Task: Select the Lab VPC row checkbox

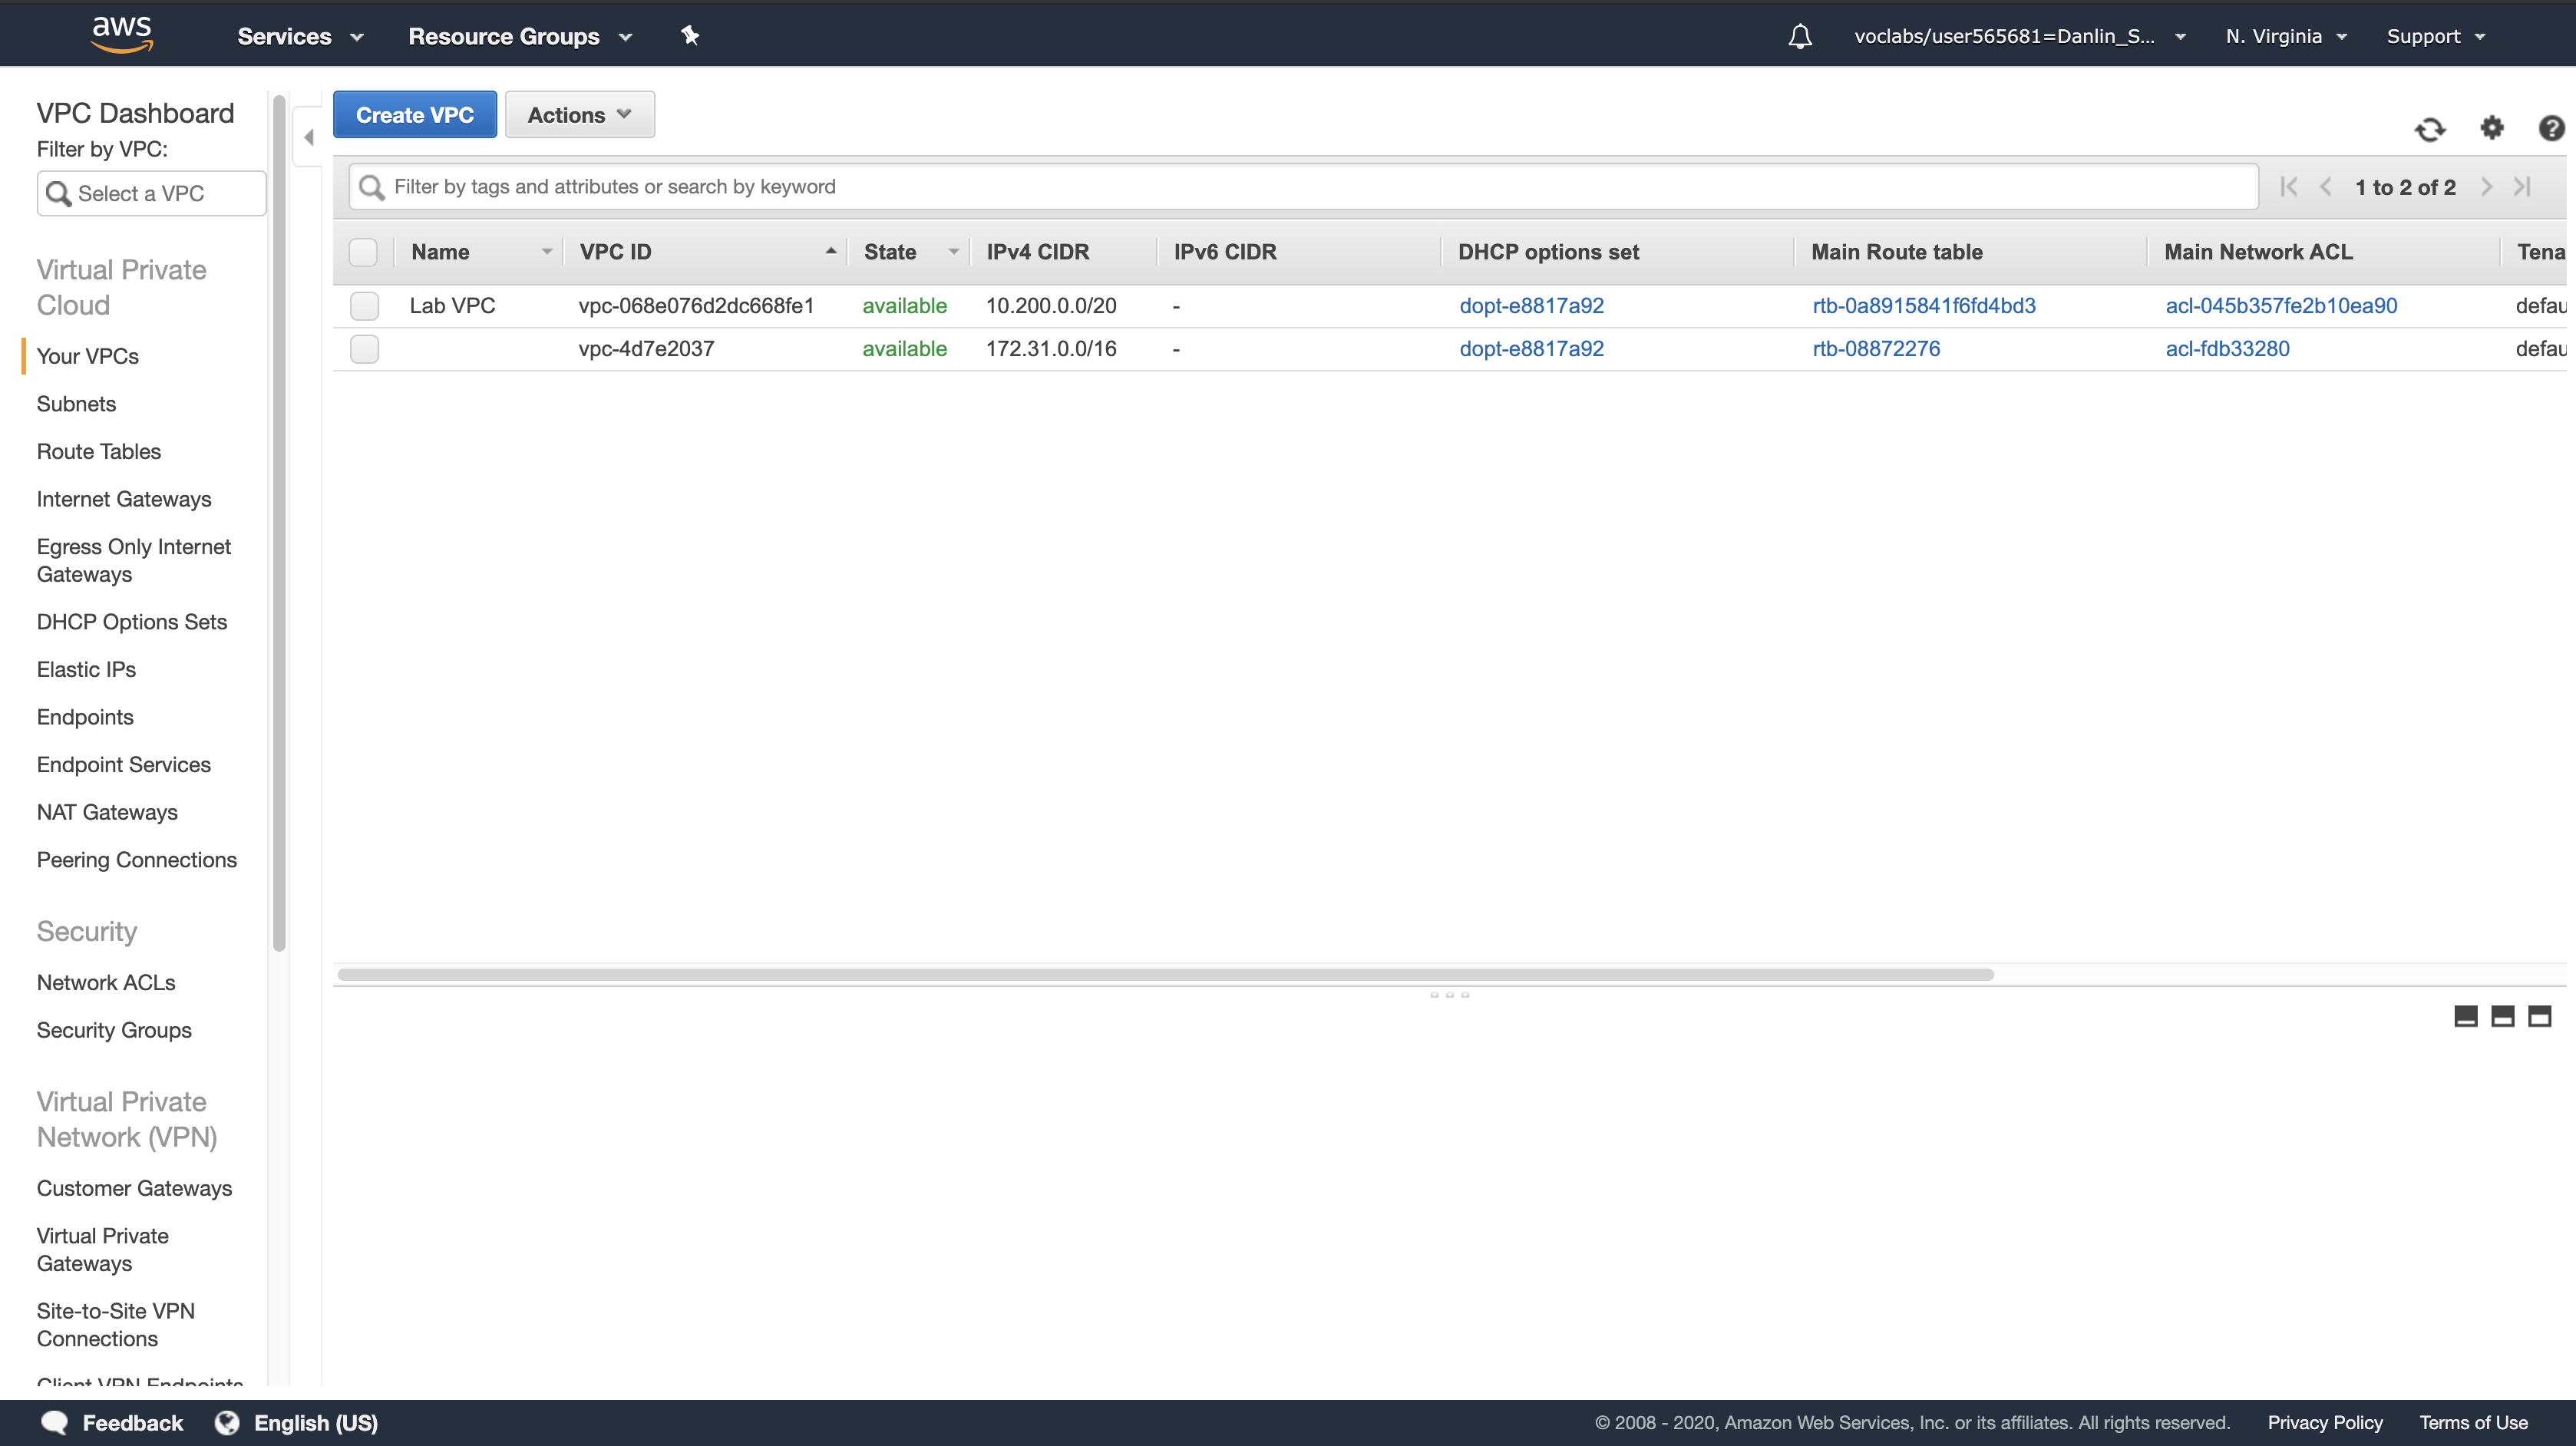Action: 364,306
